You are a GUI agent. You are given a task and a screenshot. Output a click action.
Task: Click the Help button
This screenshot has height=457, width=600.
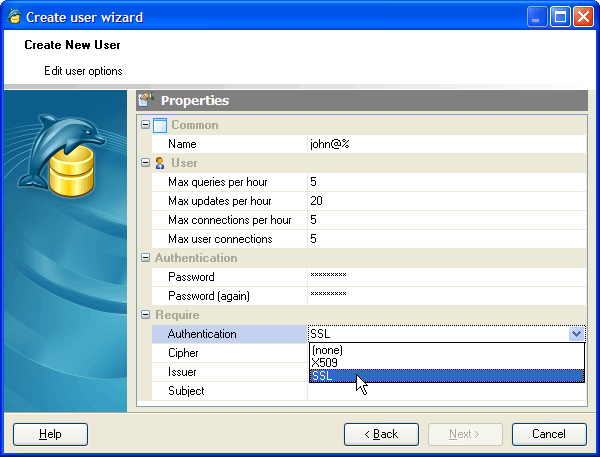coord(51,434)
